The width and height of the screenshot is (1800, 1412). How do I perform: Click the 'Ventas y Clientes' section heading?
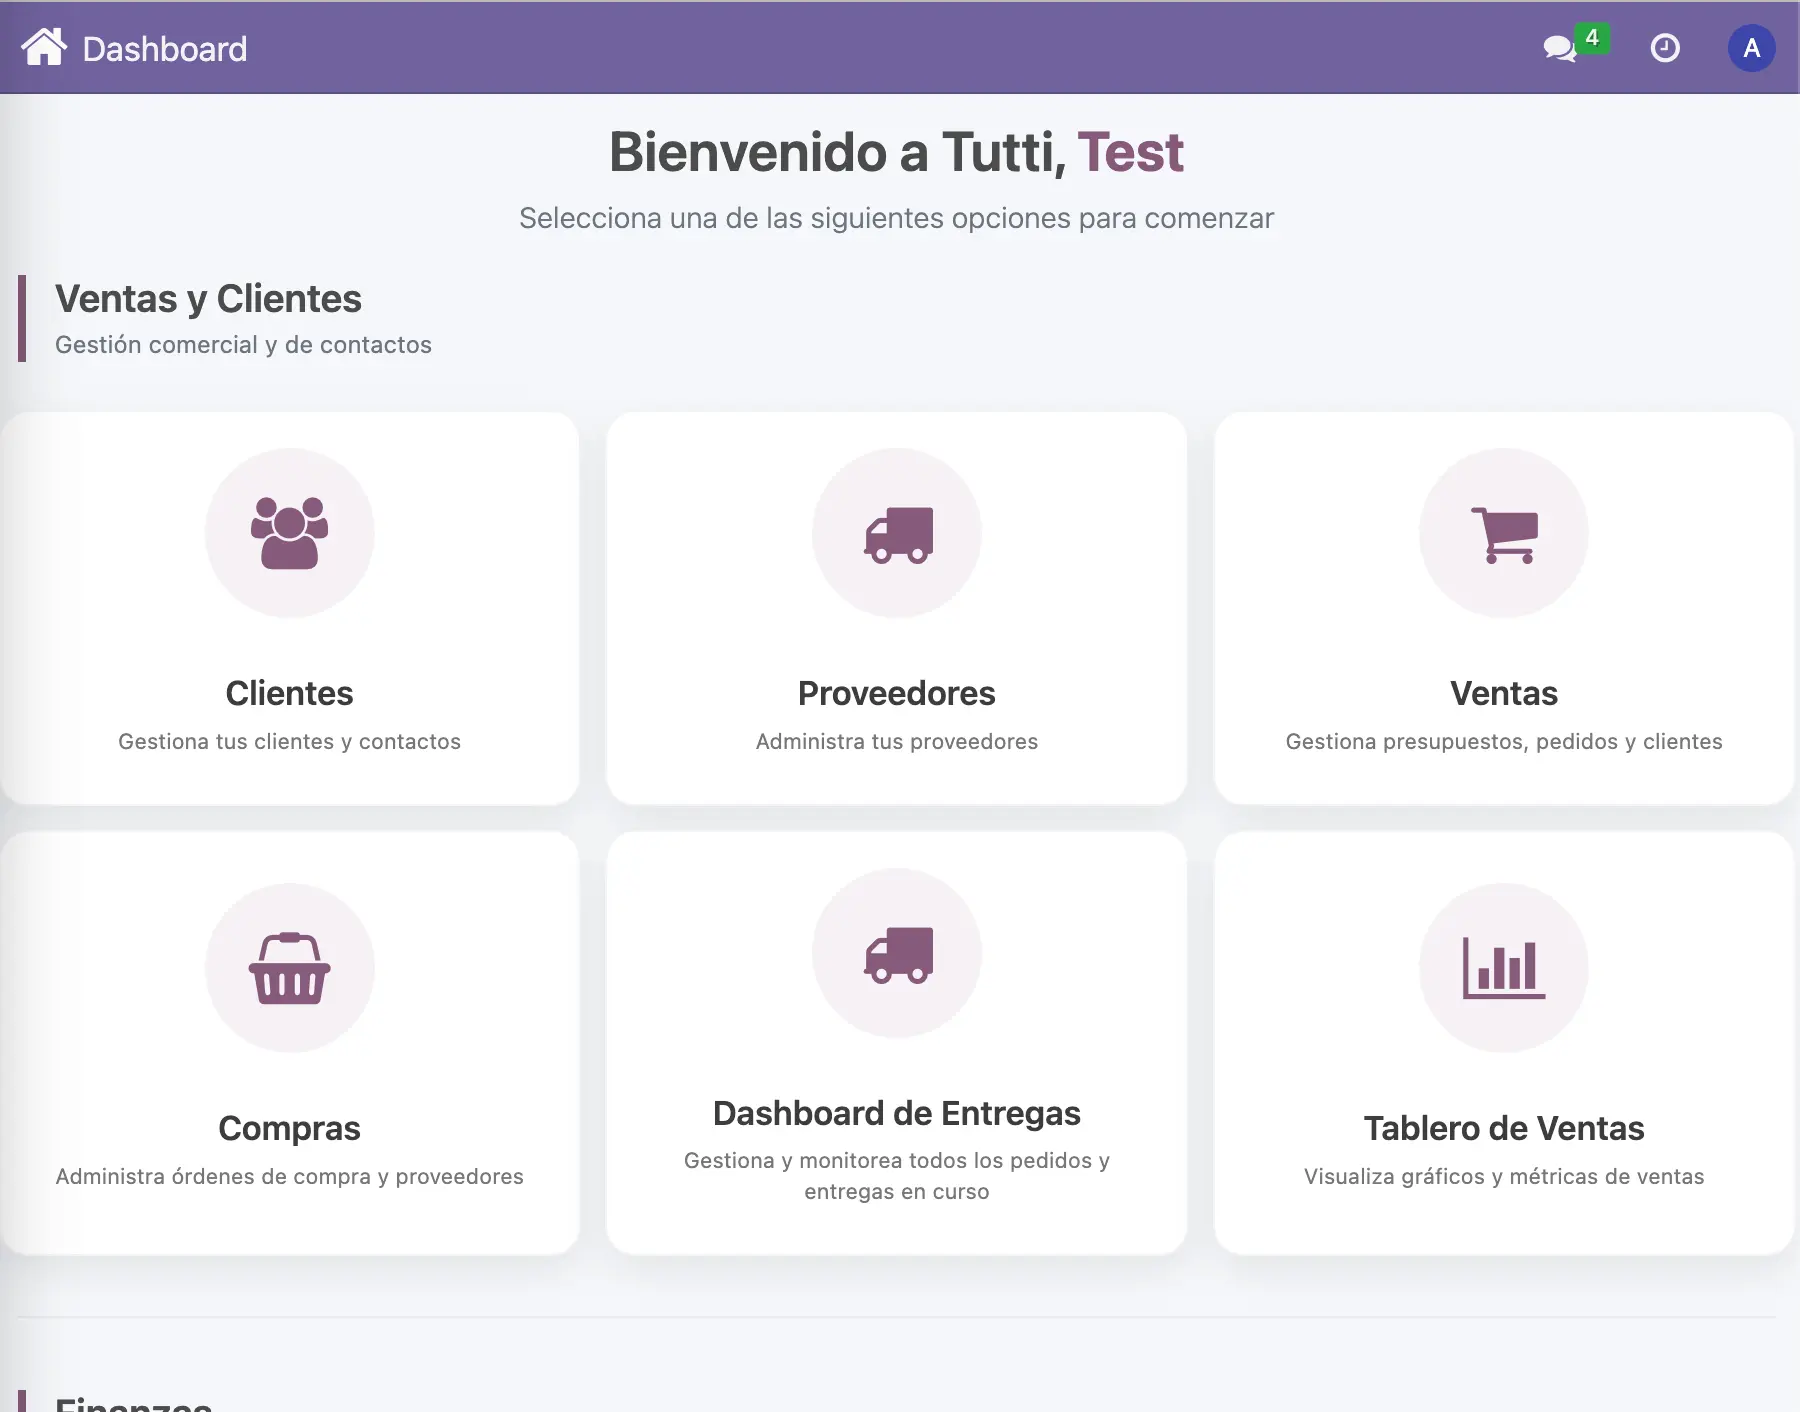(x=208, y=299)
